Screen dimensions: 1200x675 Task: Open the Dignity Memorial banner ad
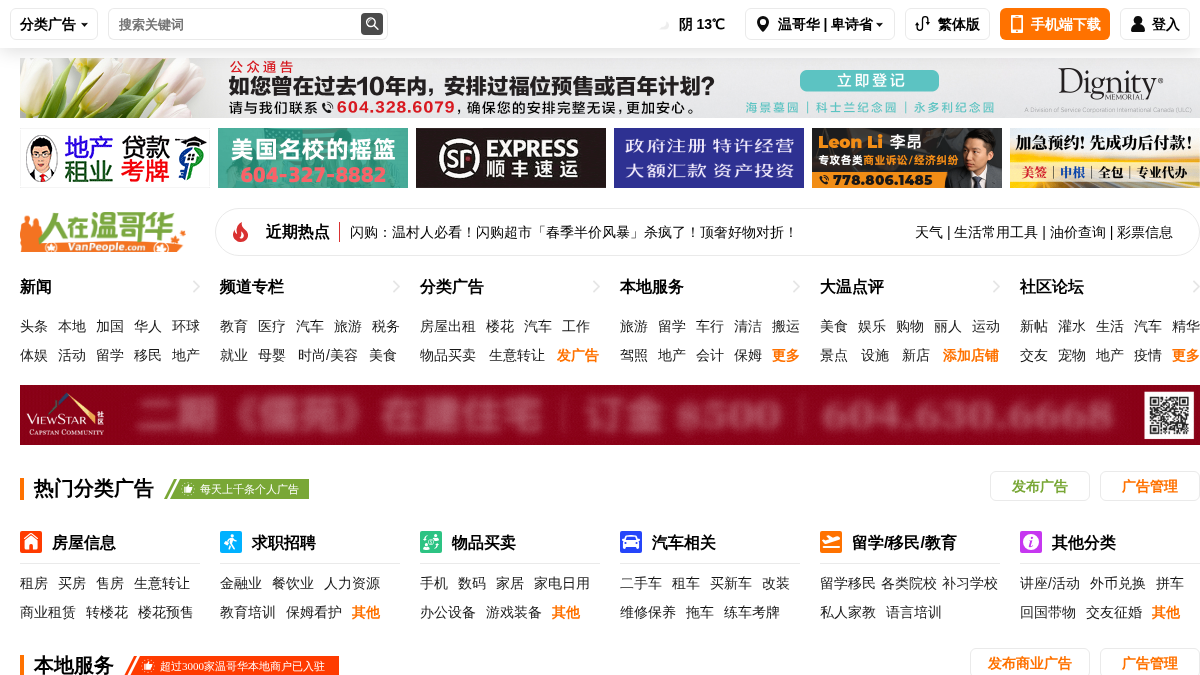click(x=610, y=88)
